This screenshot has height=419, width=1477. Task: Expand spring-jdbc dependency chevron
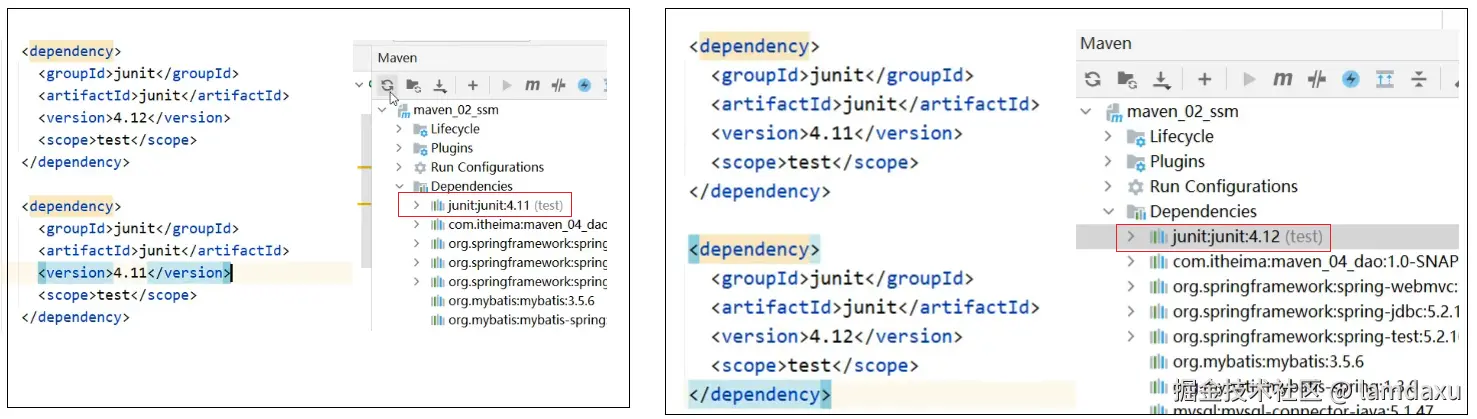pyautogui.click(x=1131, y=312)
